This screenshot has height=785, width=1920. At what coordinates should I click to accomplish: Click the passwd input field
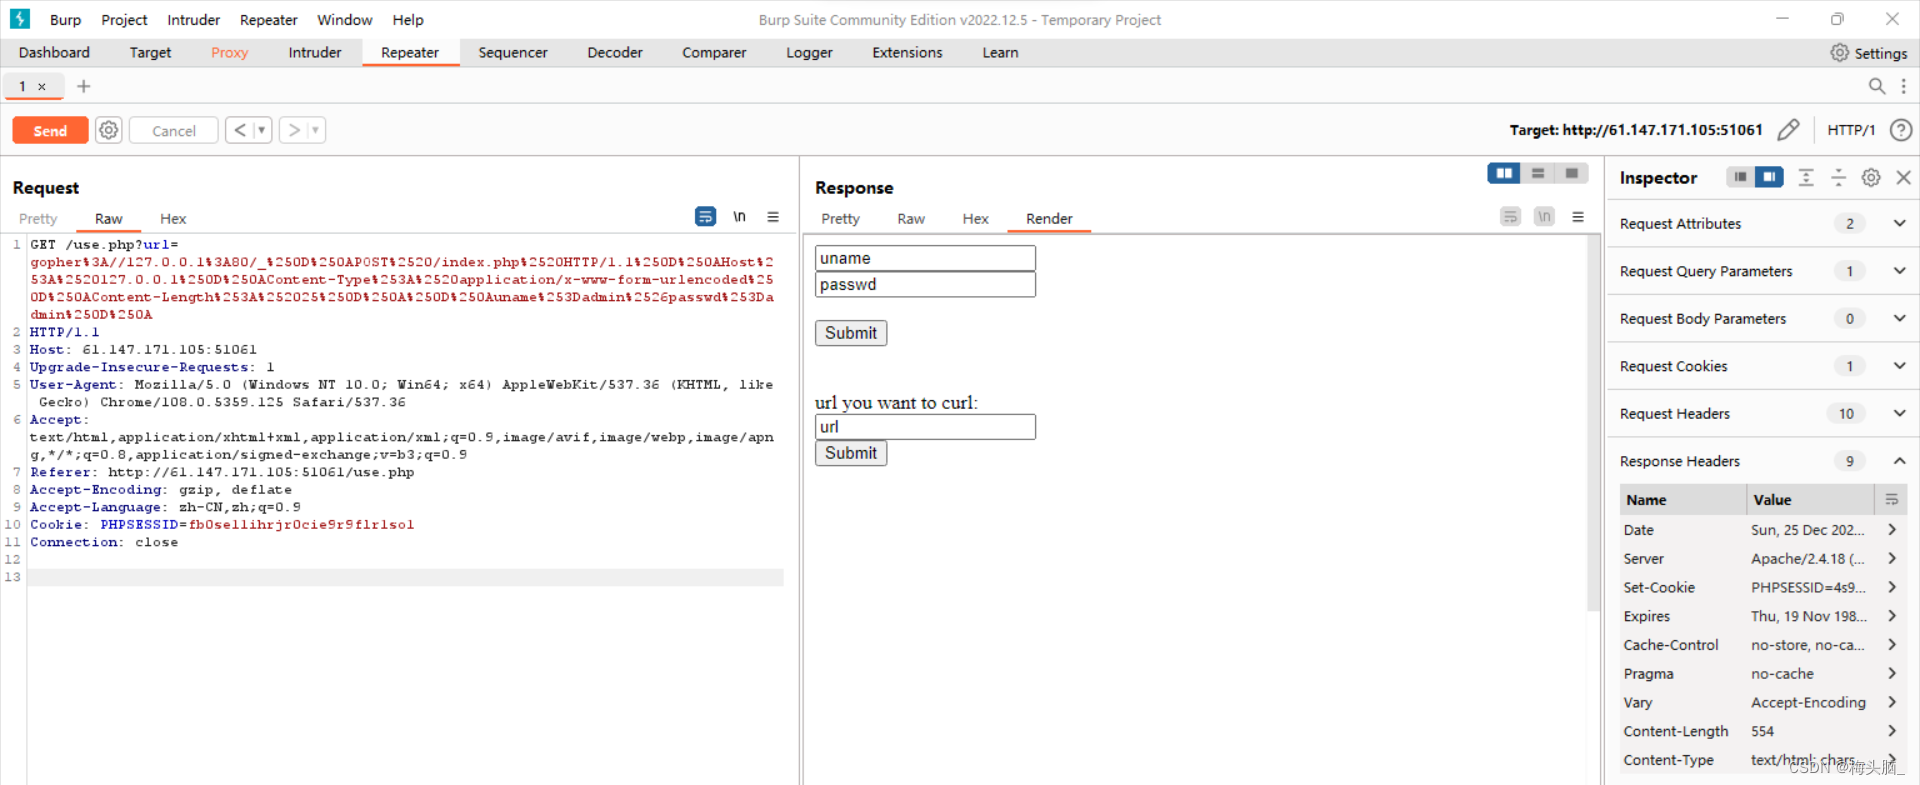[x=925, y=285]
